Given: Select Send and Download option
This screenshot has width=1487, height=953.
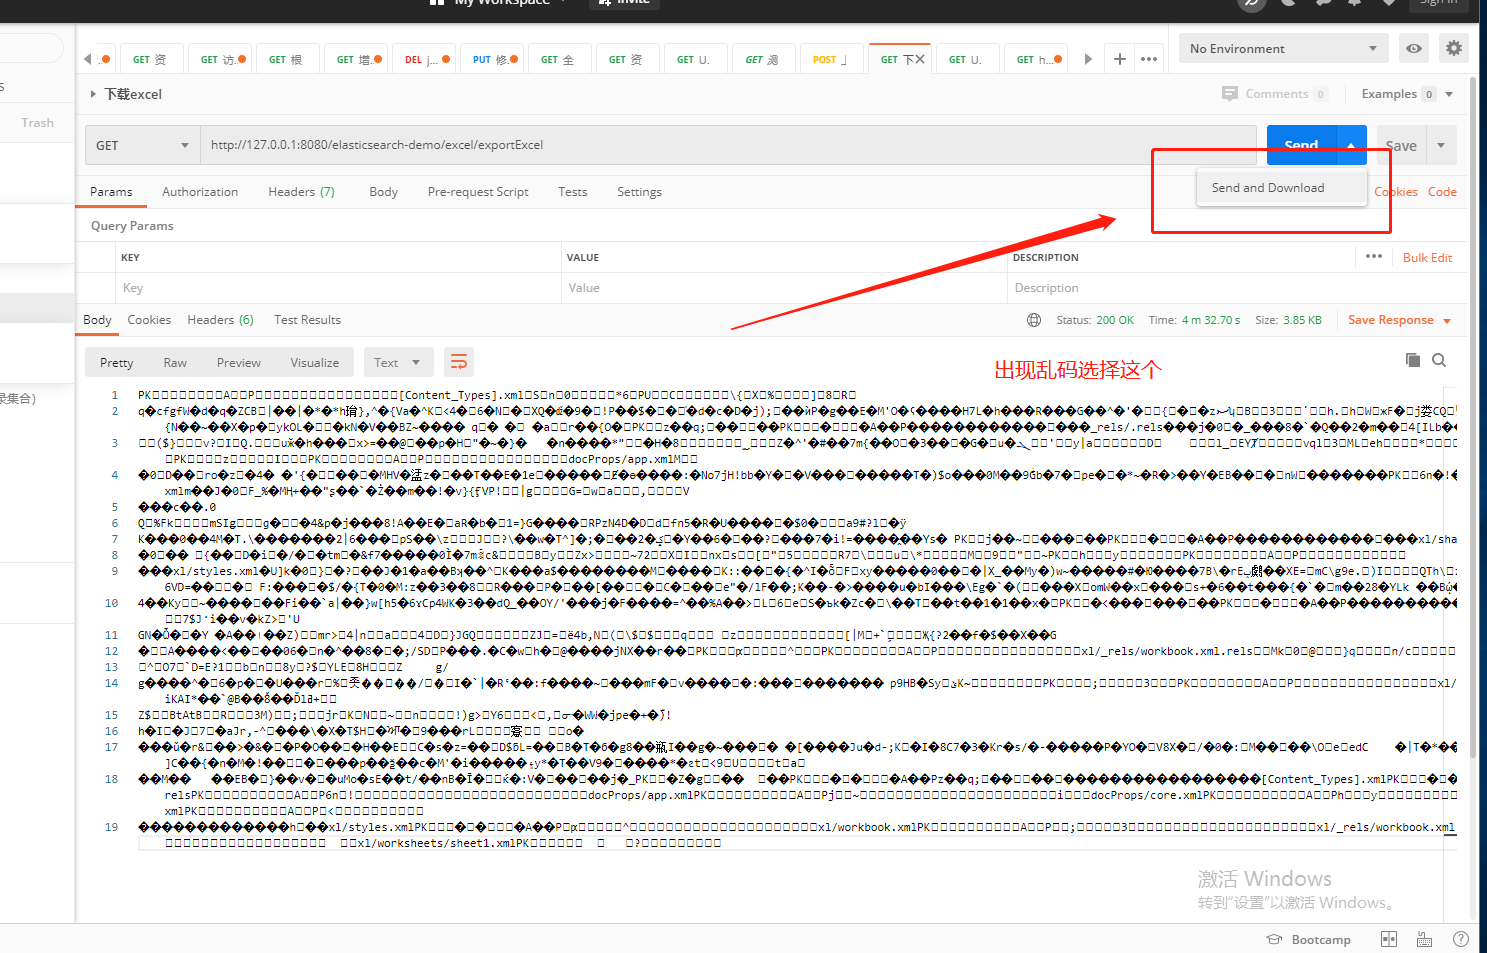Looking at the screenshot, I should pyautogui.click(x=1282, y=188).
